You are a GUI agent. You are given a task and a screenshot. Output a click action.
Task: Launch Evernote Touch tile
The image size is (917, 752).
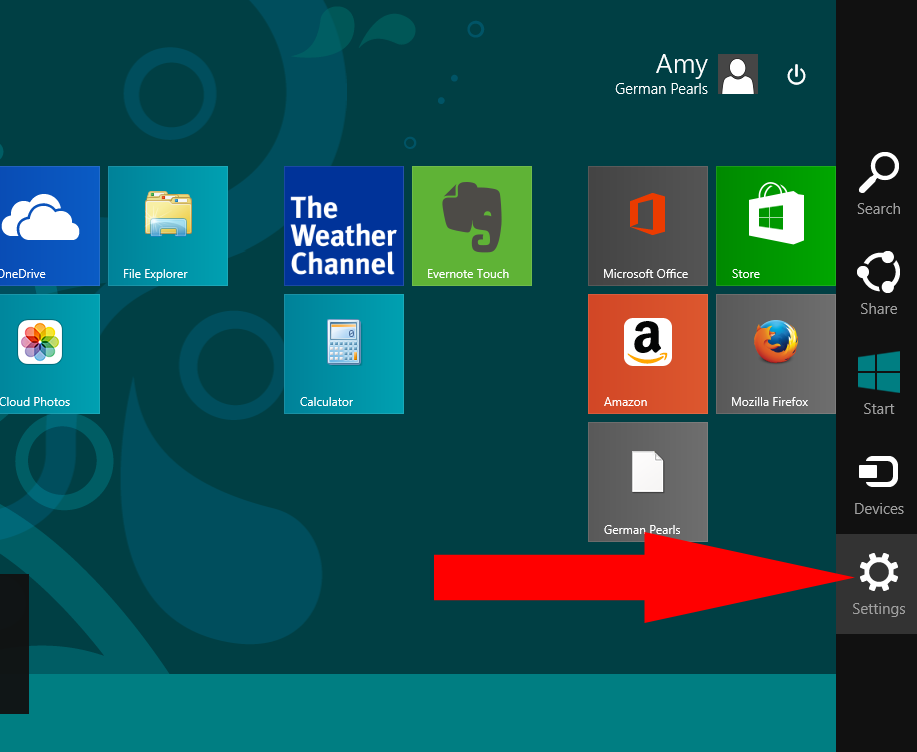click(472, 226)
